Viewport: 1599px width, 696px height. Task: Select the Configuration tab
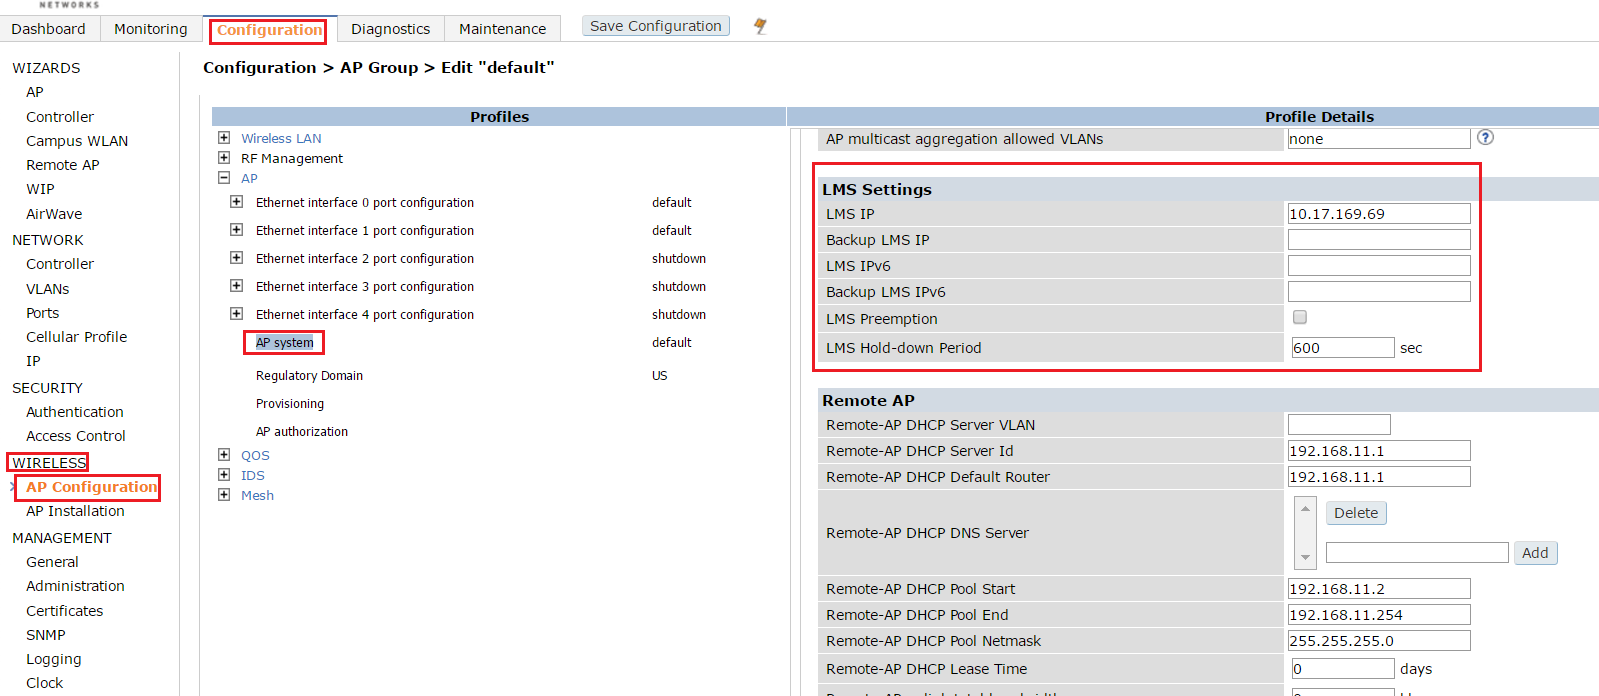click(x=270, y=30)
